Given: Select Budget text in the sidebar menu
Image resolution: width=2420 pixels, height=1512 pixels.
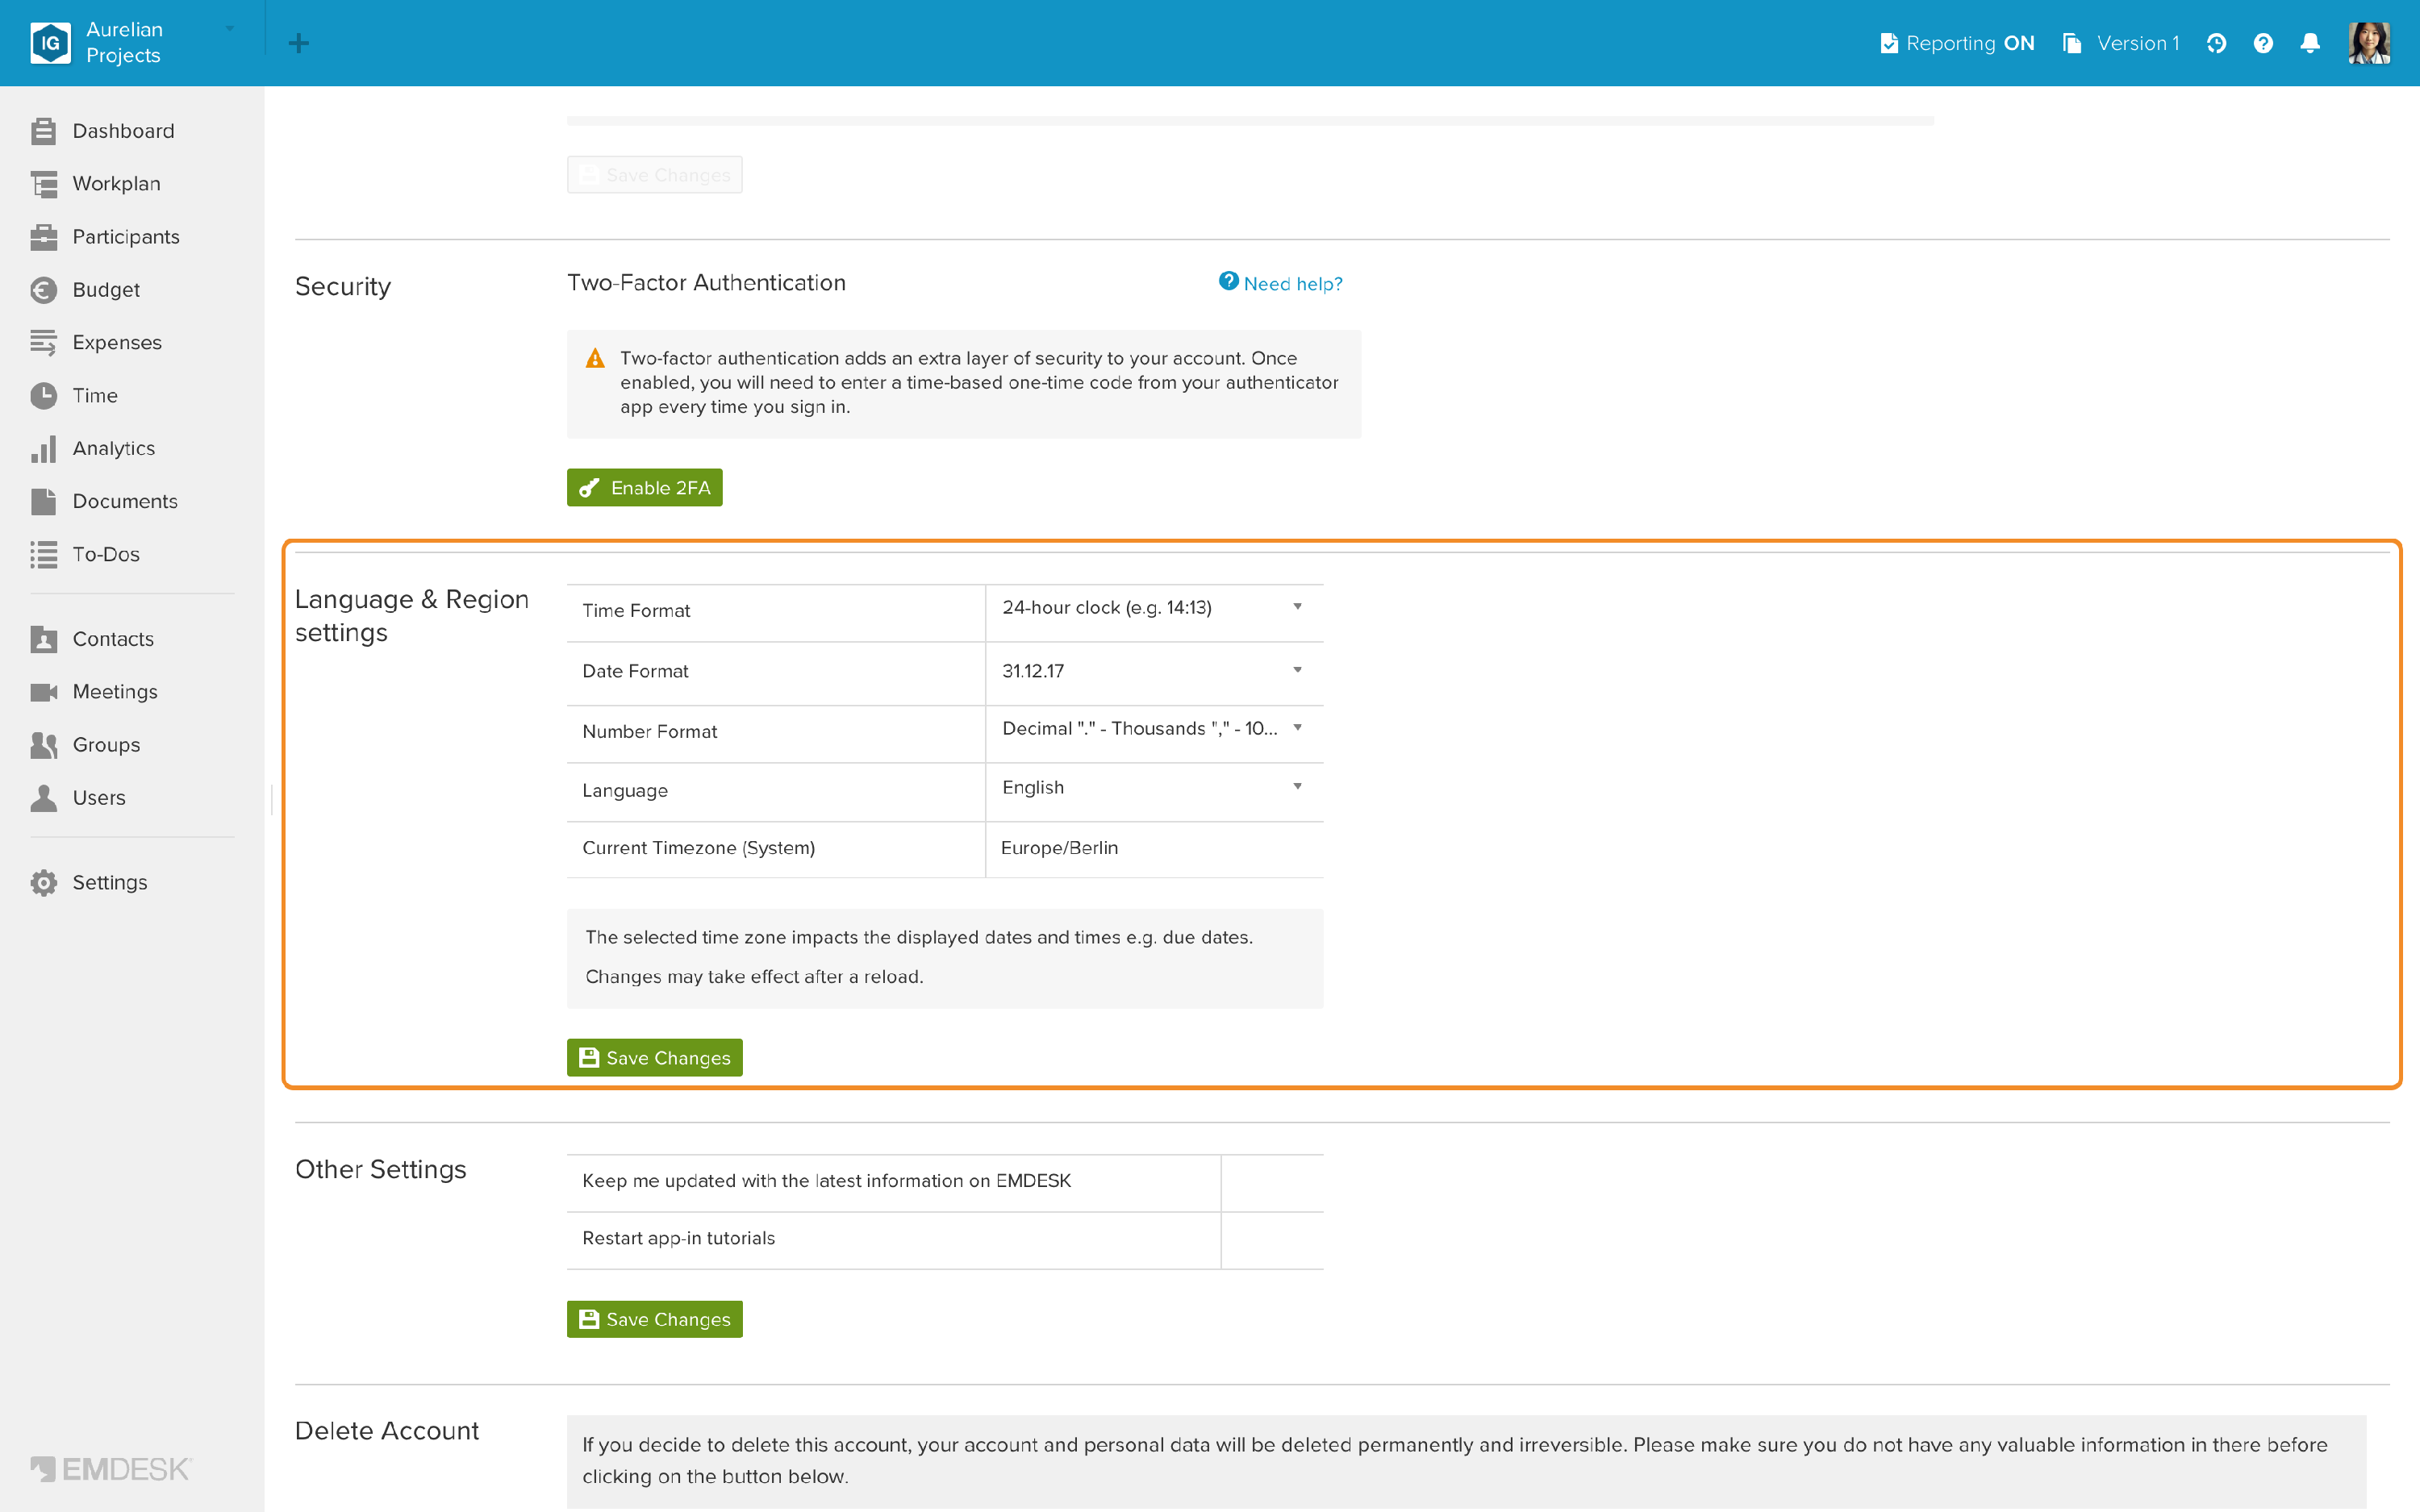Looking at the screenshot, I should point(106,290).
